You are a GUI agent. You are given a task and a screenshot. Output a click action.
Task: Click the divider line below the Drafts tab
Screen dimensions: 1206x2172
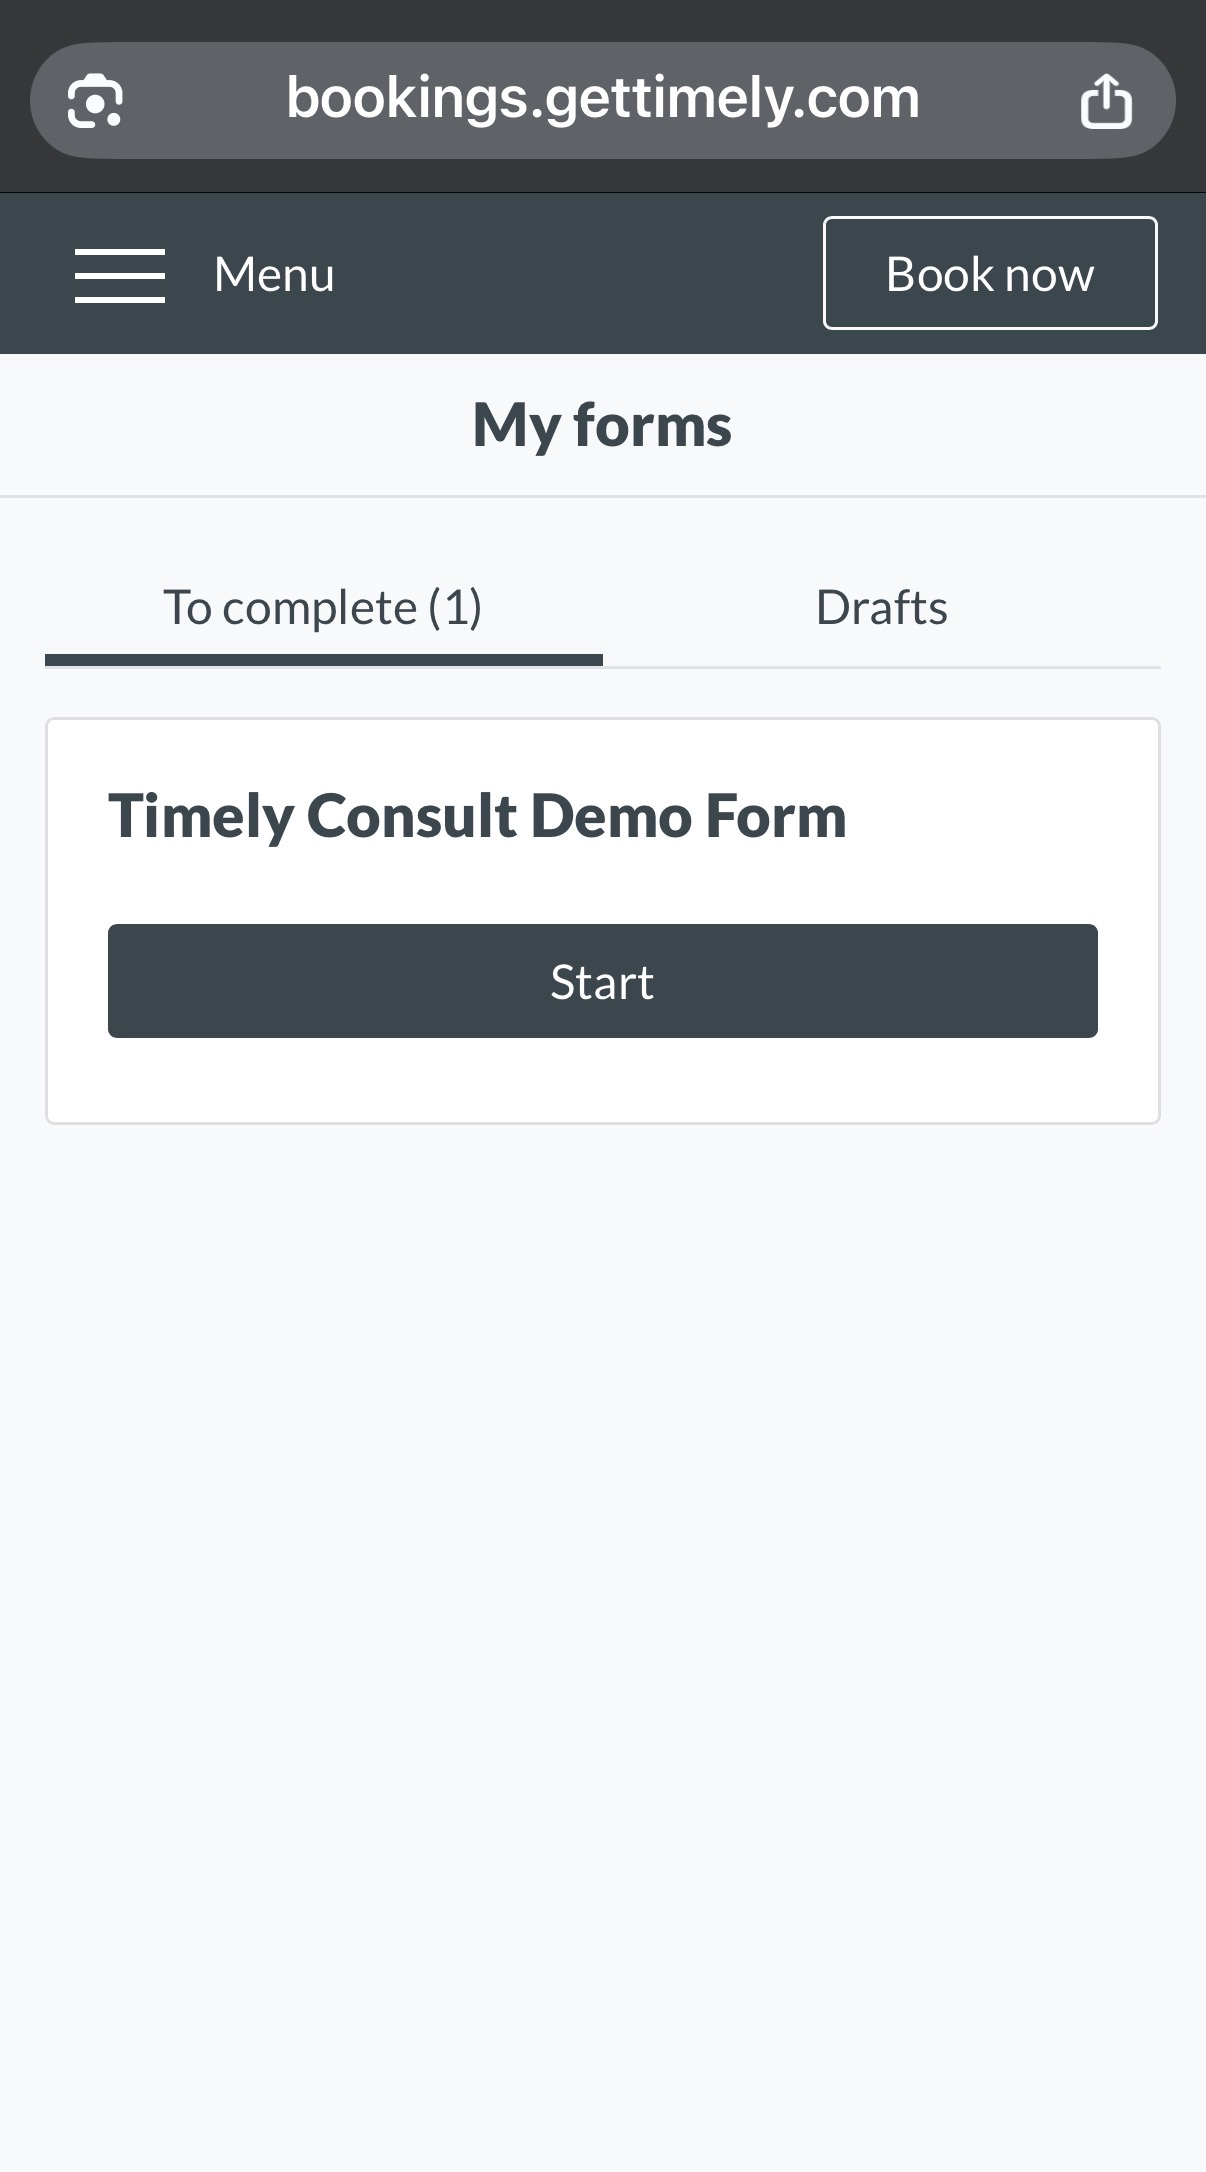[881, 666]
